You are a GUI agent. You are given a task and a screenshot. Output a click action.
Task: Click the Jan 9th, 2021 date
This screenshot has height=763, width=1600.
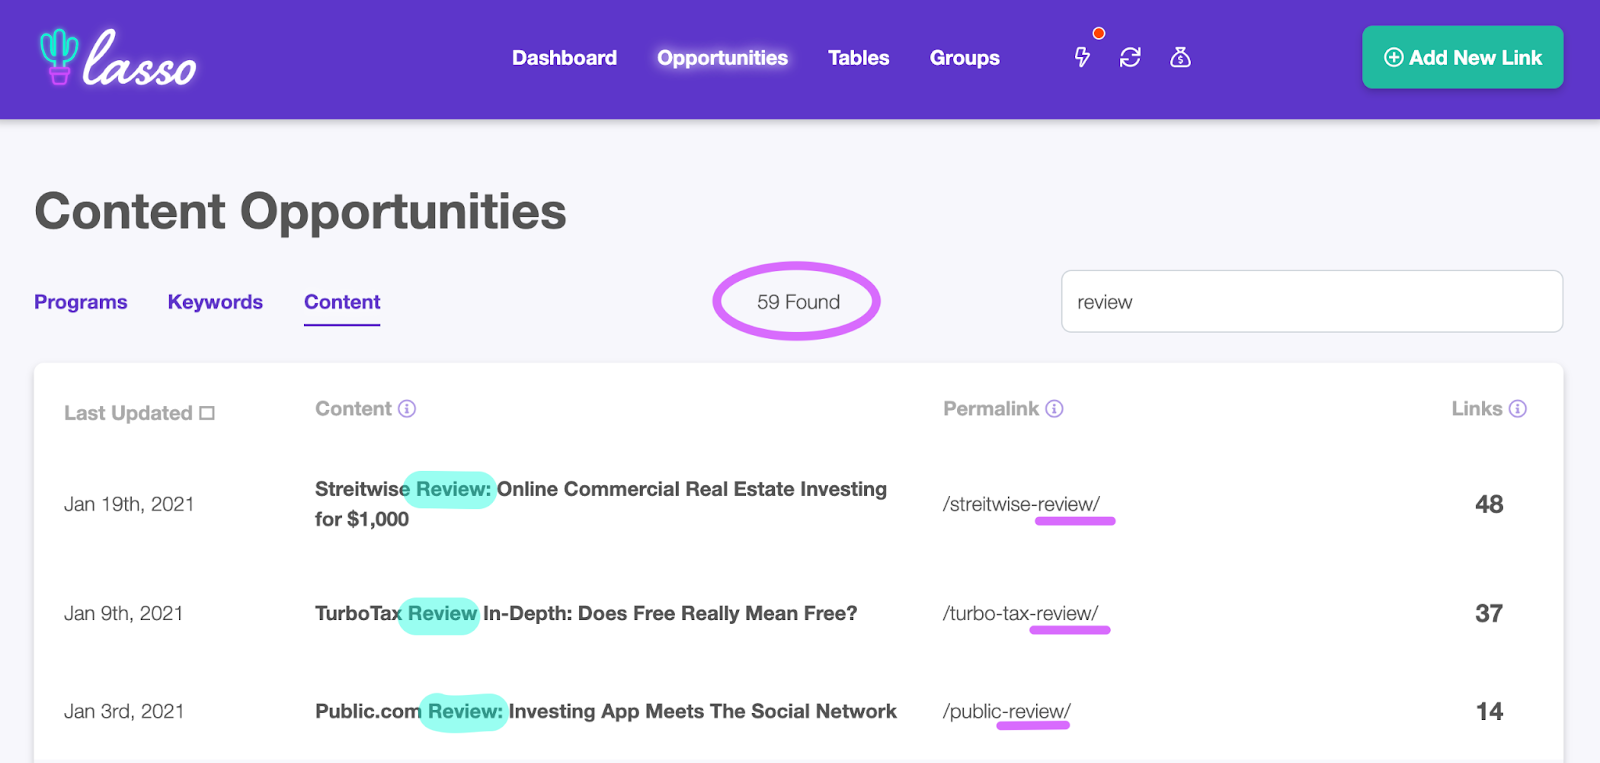[124, 613]
